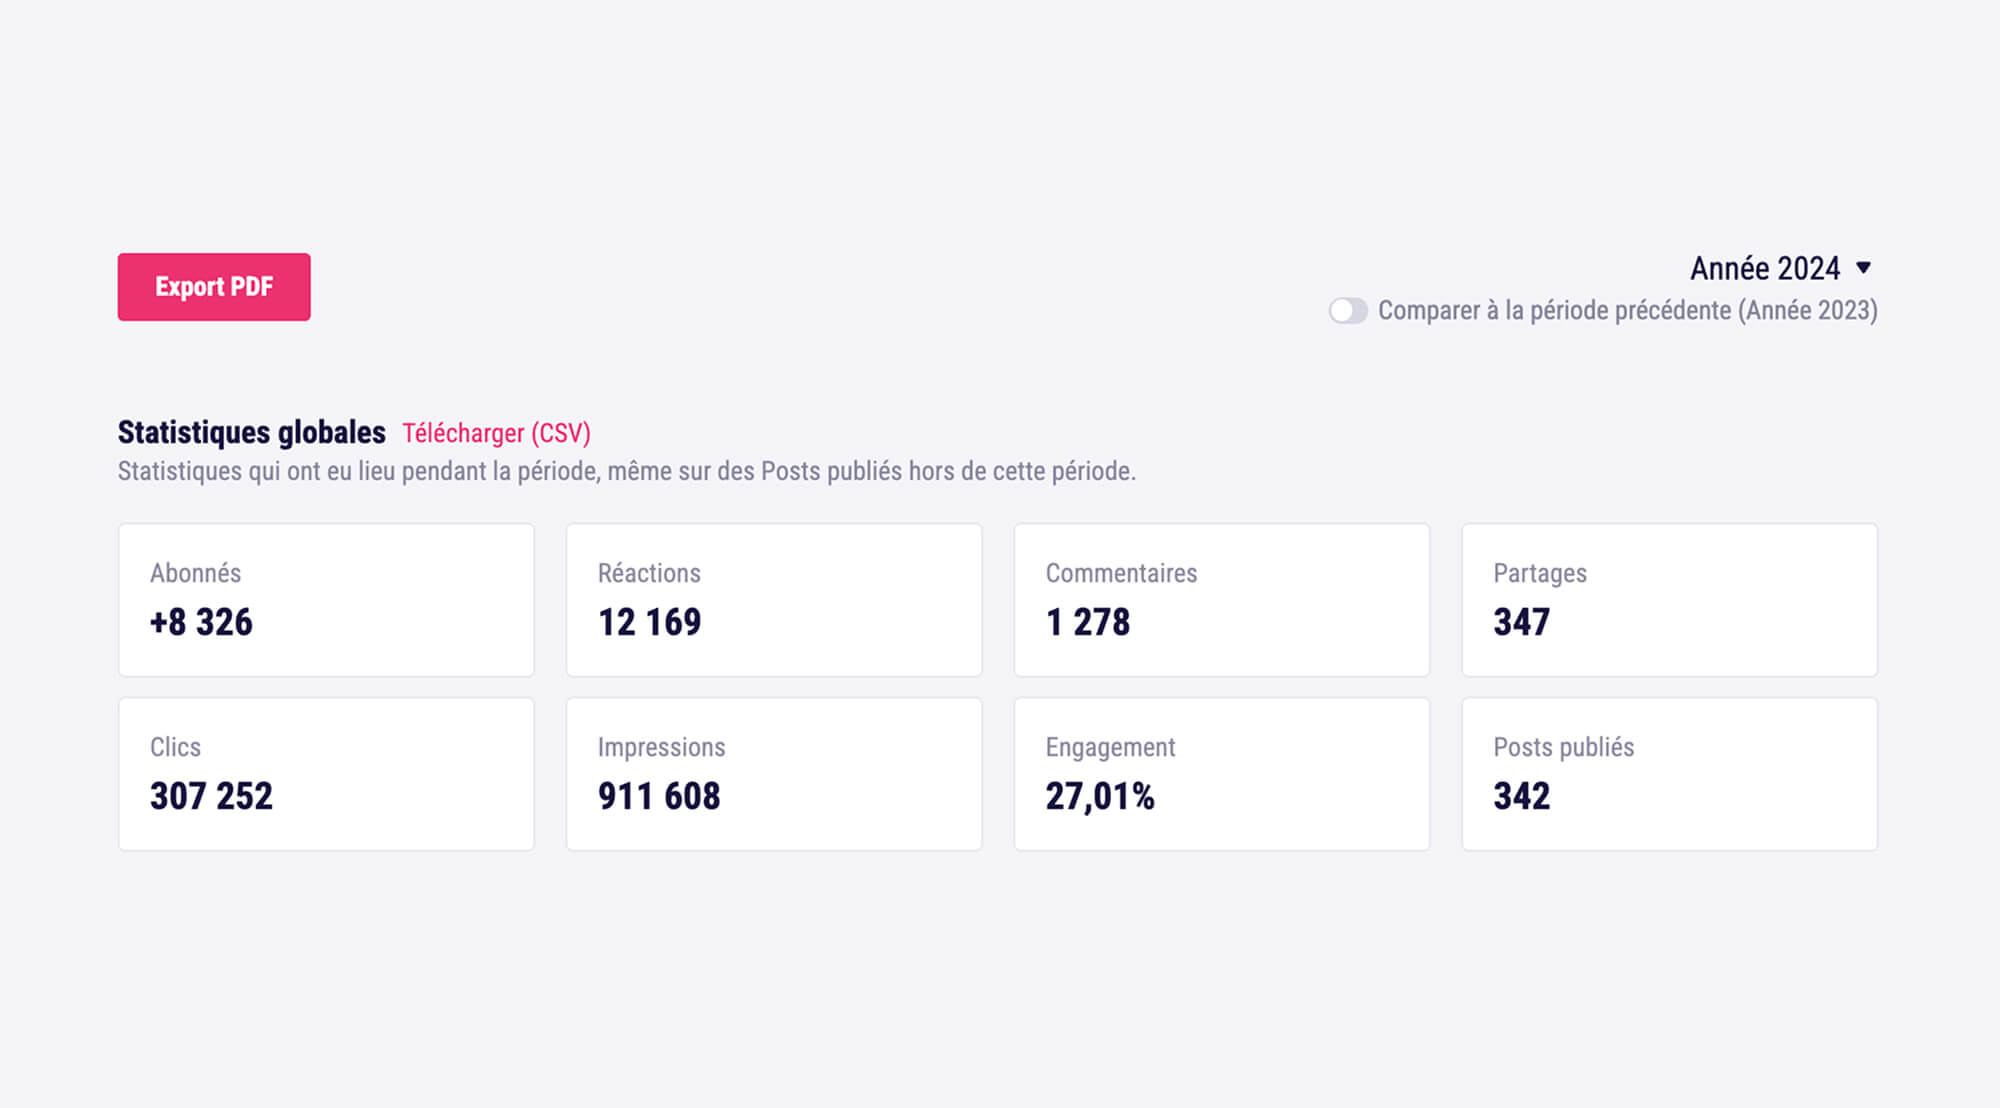Select the Impressions statistics card
The width and height of the screenshot is (2000, 1108).
[x=774, y=774]
